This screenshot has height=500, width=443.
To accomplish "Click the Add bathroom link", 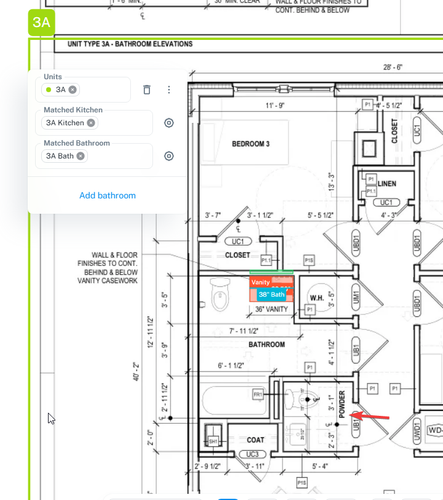I will (x=107, y=195).
